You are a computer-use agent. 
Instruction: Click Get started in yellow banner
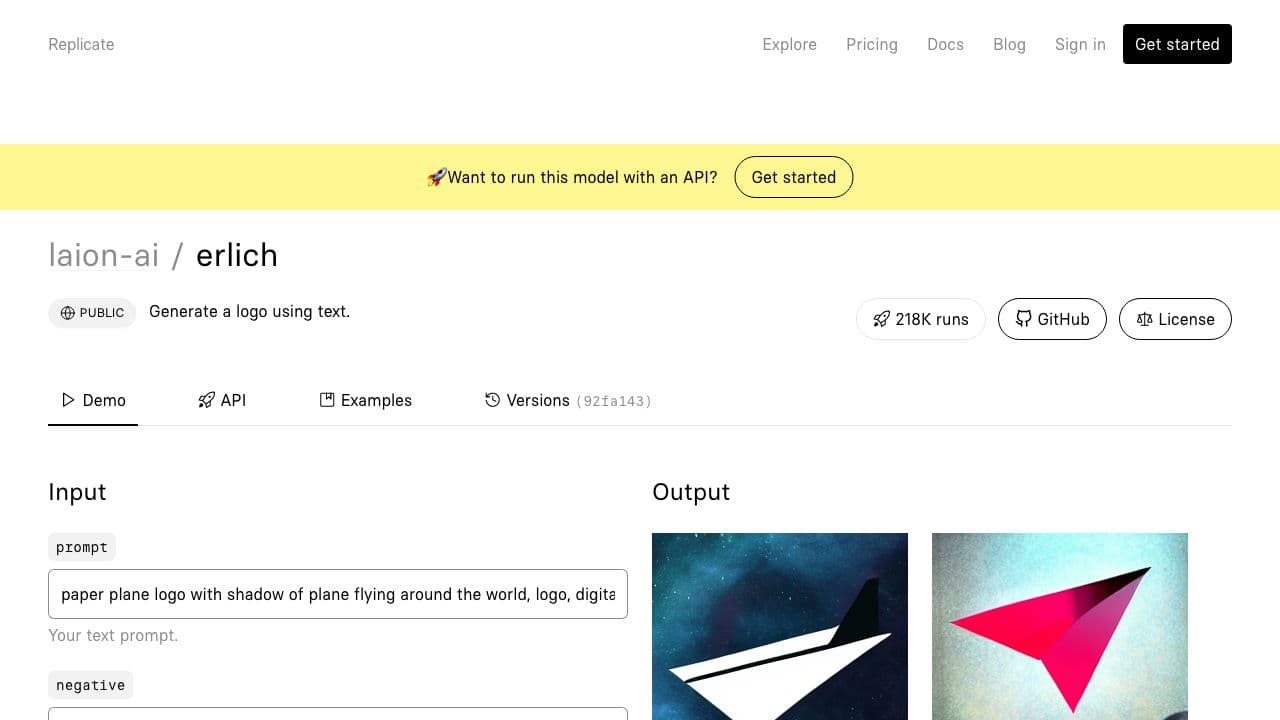(793, 177)
